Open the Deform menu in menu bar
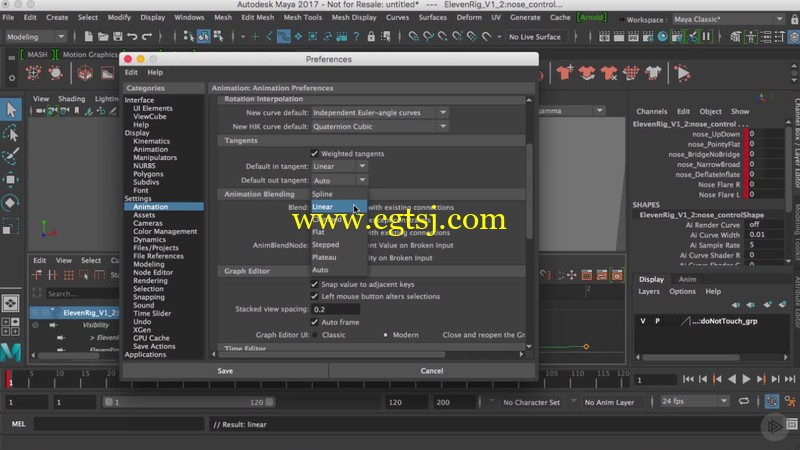The width and height of the screenshot is (800, 450). click(469, 17)
